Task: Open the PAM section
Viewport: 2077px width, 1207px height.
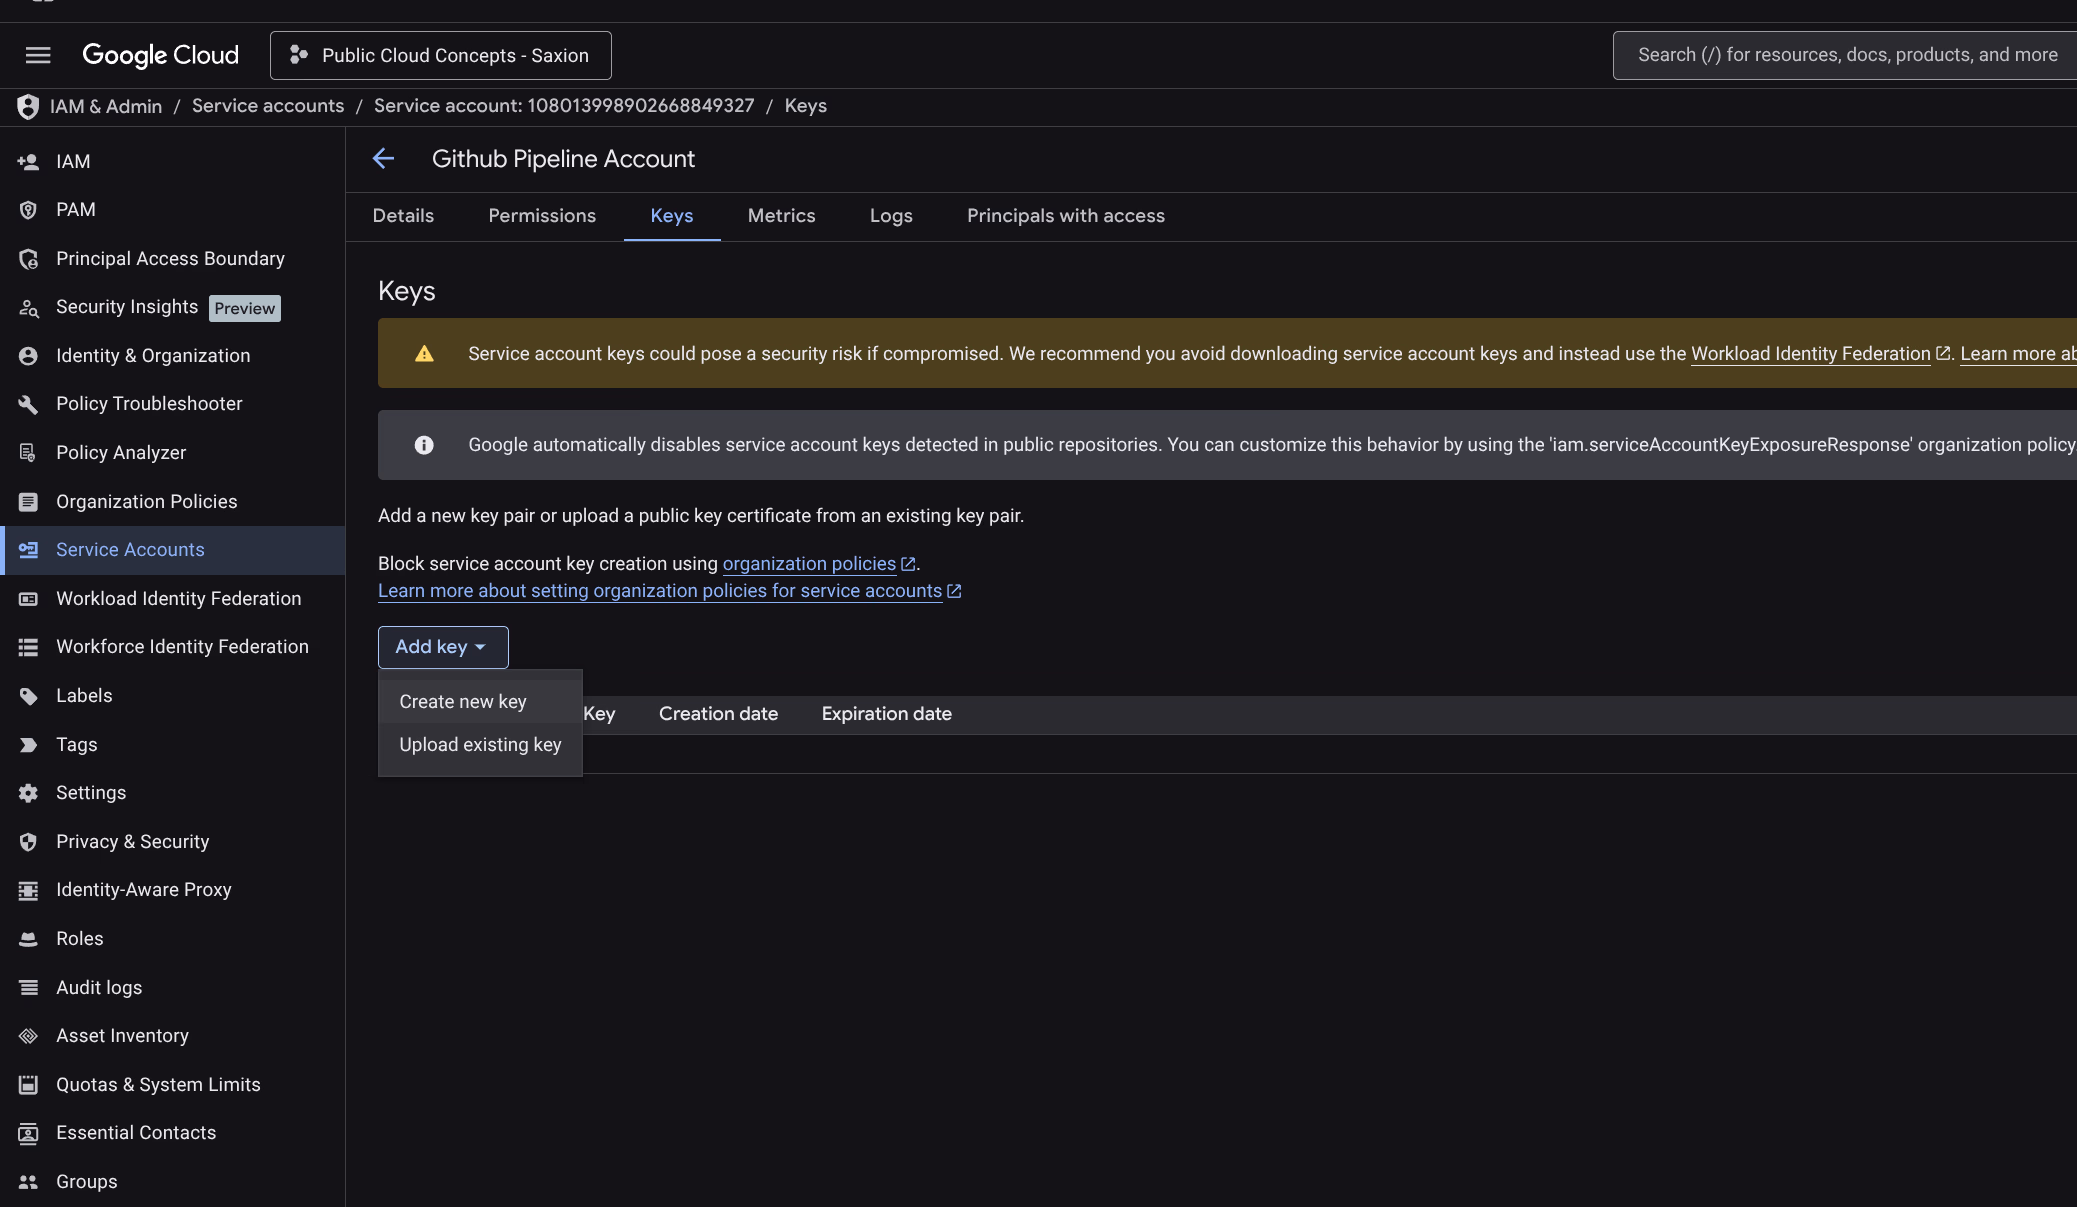Action: tap(75, 209)
